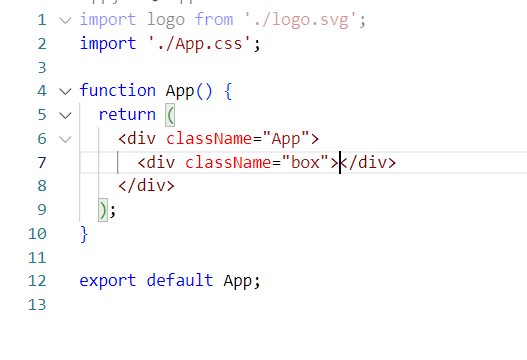Click the closing curly brace on line 10
Viewport: 527px width, 360px height.
(84, 234)
